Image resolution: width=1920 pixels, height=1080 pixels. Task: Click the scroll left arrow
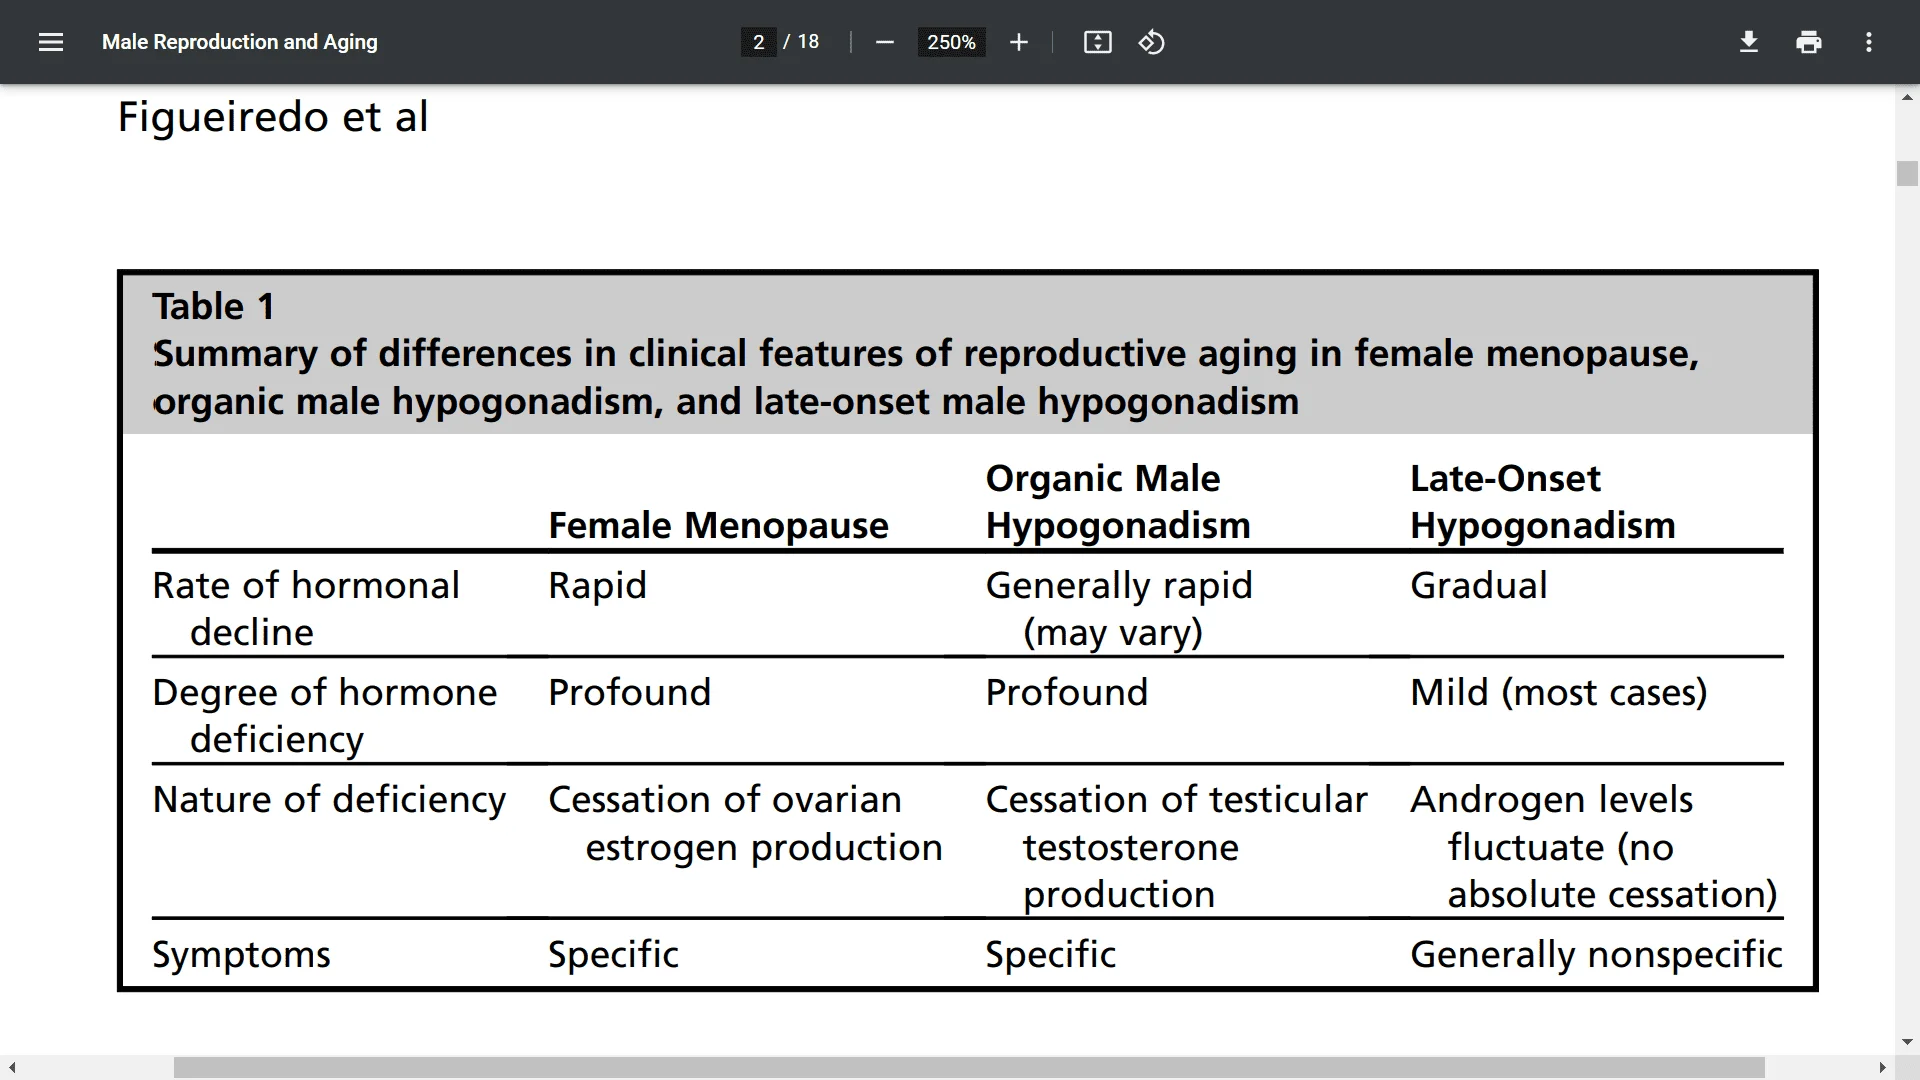pyautogui.click(x=12, y=1068)
